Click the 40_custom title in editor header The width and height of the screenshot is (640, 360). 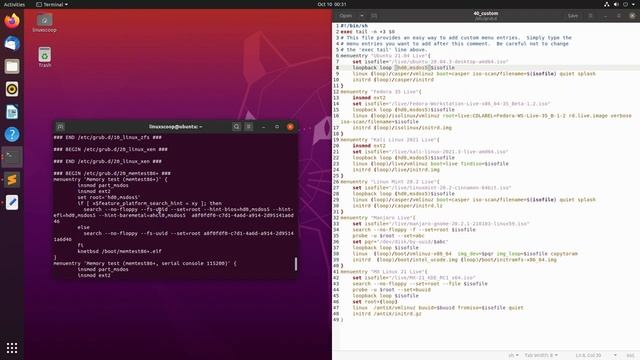pos(486,13)
